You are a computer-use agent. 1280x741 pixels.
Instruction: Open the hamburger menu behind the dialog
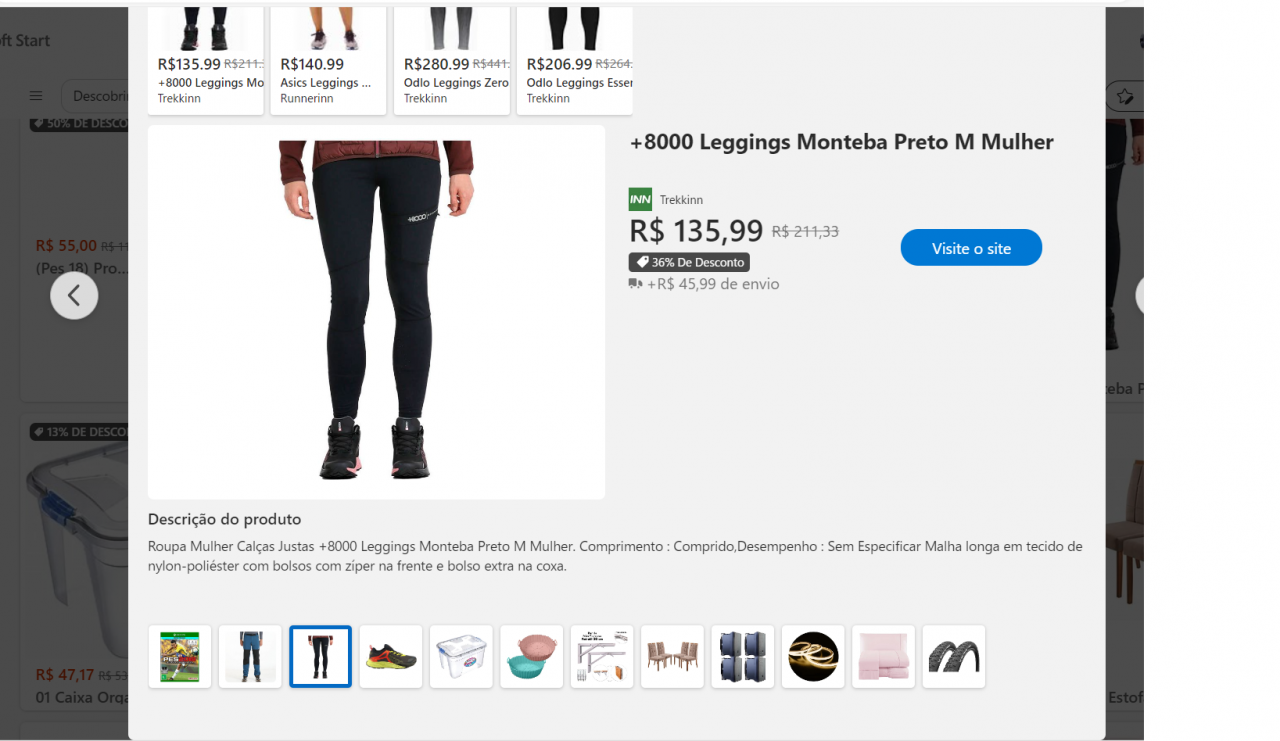[x=36, y=96]
